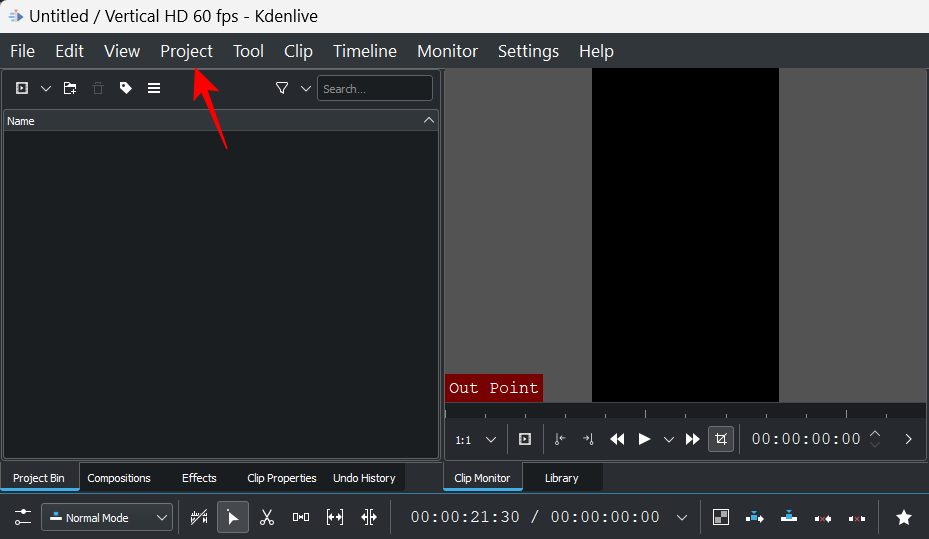Click the Rewind button in monitor
The width and height of the screenshot is (929, 539).
pos(617,439)
